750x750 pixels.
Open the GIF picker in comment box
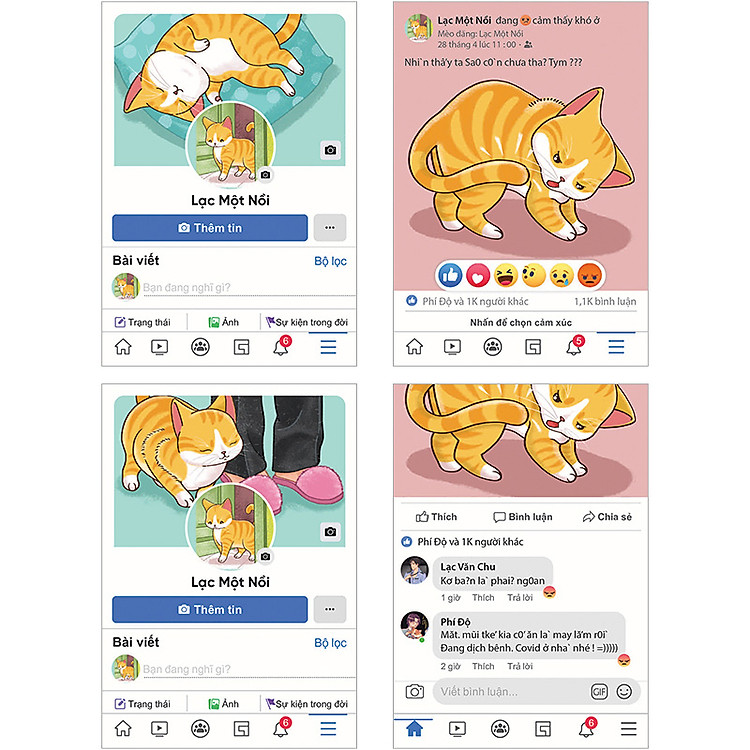point(599,692)
